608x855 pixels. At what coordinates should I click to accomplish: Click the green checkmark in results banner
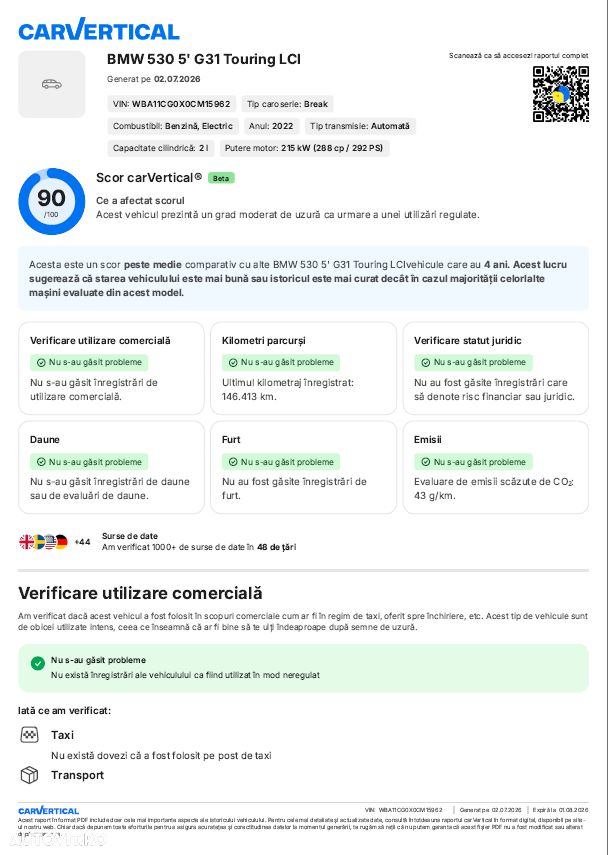[x=38, y=663]
